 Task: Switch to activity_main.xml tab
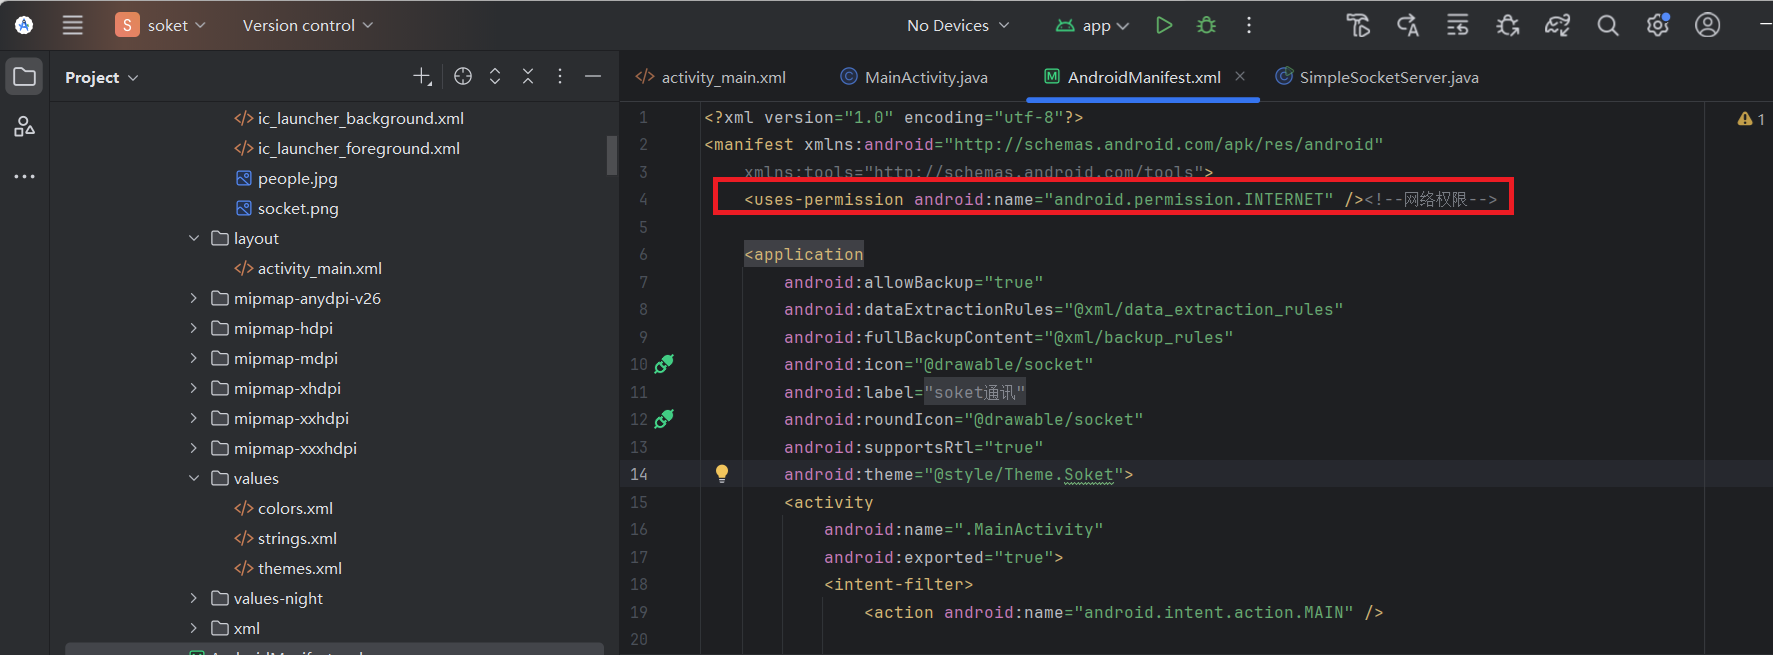711,77
